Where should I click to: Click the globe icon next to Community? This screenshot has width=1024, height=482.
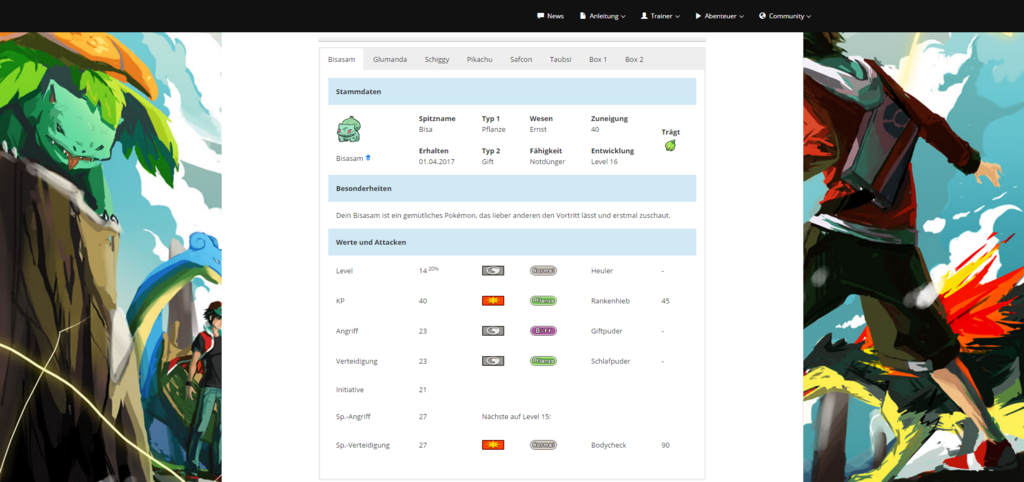click(x=762, y=16)
